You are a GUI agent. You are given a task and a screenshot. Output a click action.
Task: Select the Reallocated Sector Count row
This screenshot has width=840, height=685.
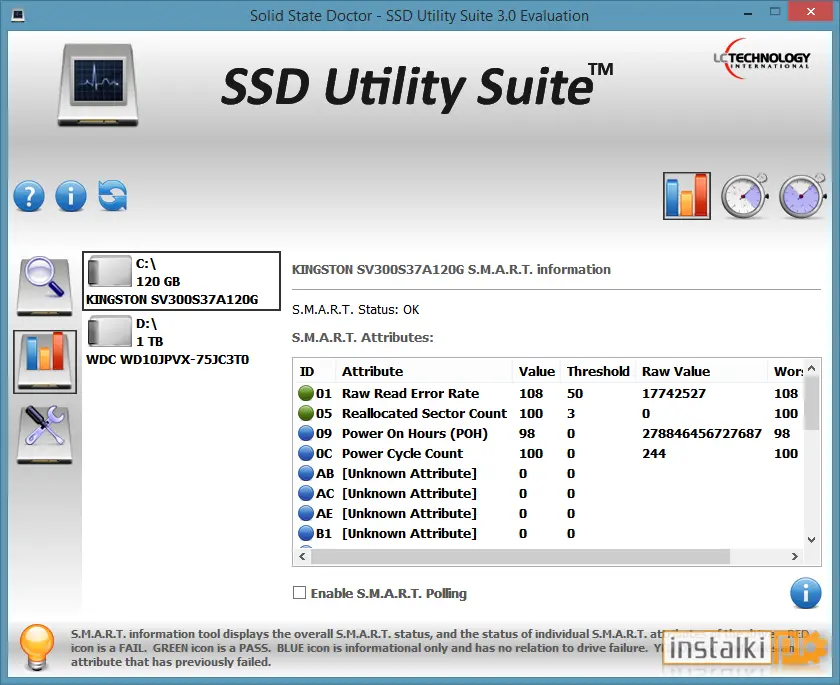point(549,413)
